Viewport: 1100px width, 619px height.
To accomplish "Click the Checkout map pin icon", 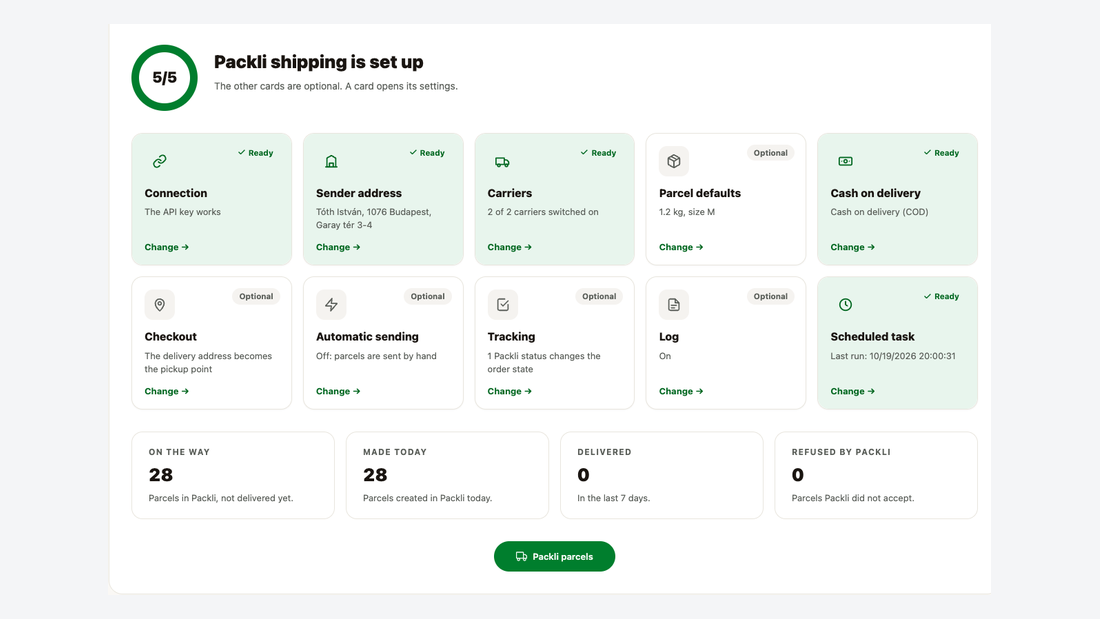I will point(160,305).
